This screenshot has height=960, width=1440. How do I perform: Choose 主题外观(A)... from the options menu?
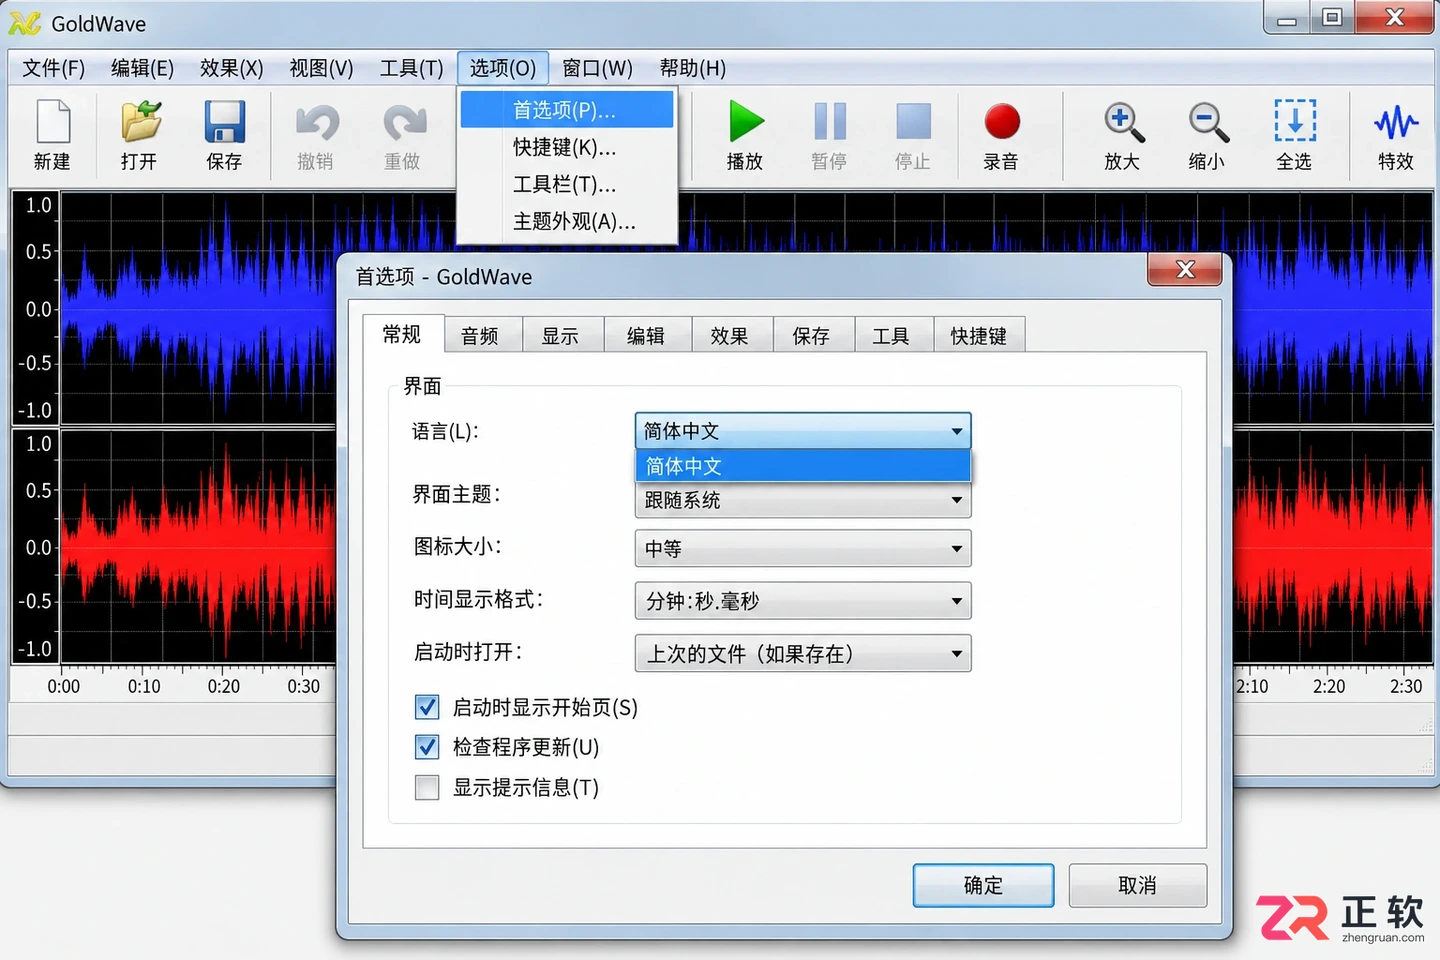click(567, 222)
